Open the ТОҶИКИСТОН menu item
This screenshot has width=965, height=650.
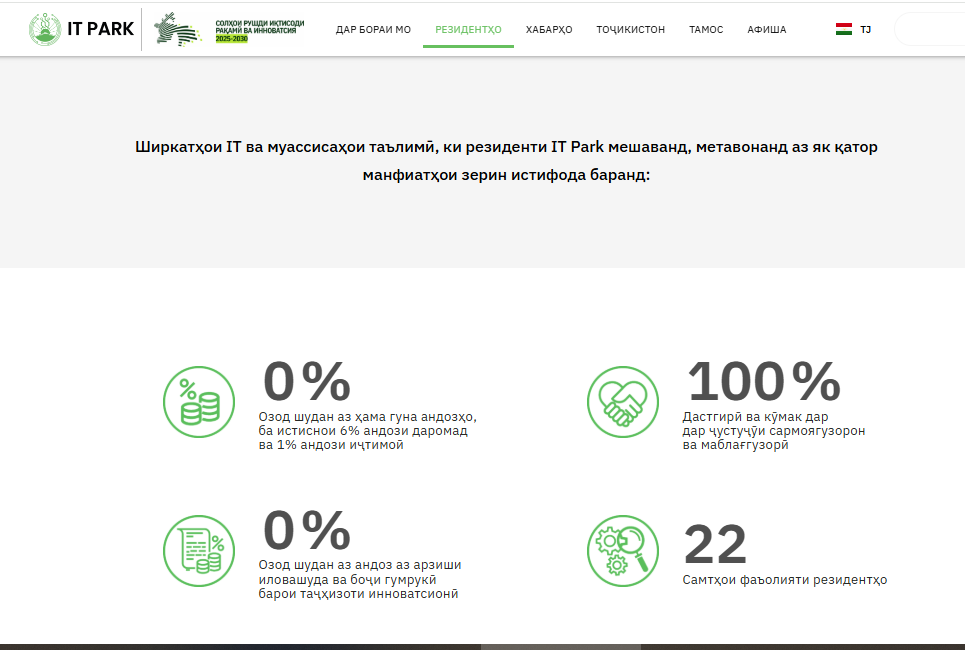point(630,30)
